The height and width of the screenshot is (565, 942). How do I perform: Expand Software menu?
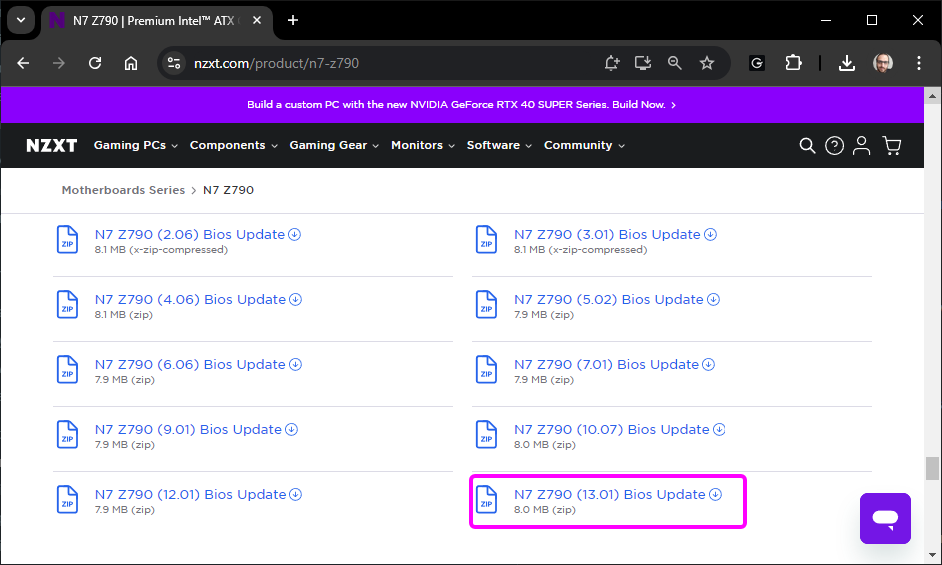(499, 145)
